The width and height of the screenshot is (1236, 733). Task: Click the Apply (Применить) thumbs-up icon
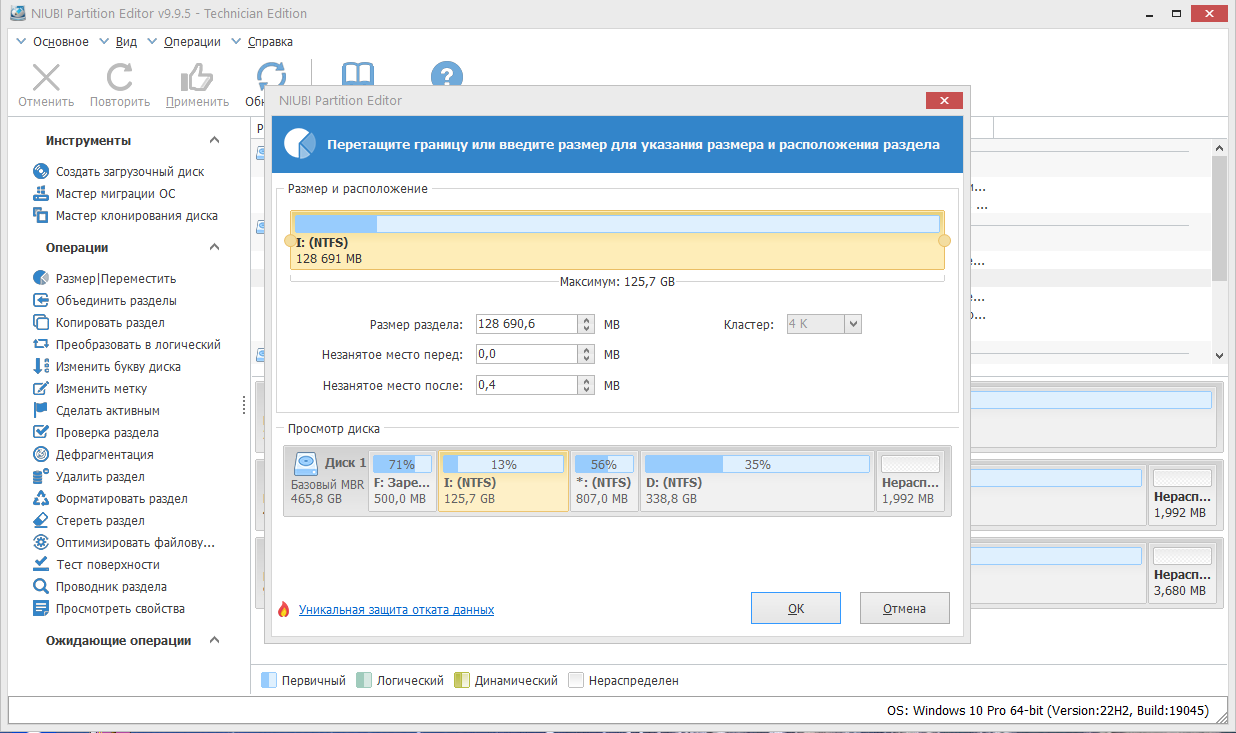pyautogui.click(x=197, y=77)
